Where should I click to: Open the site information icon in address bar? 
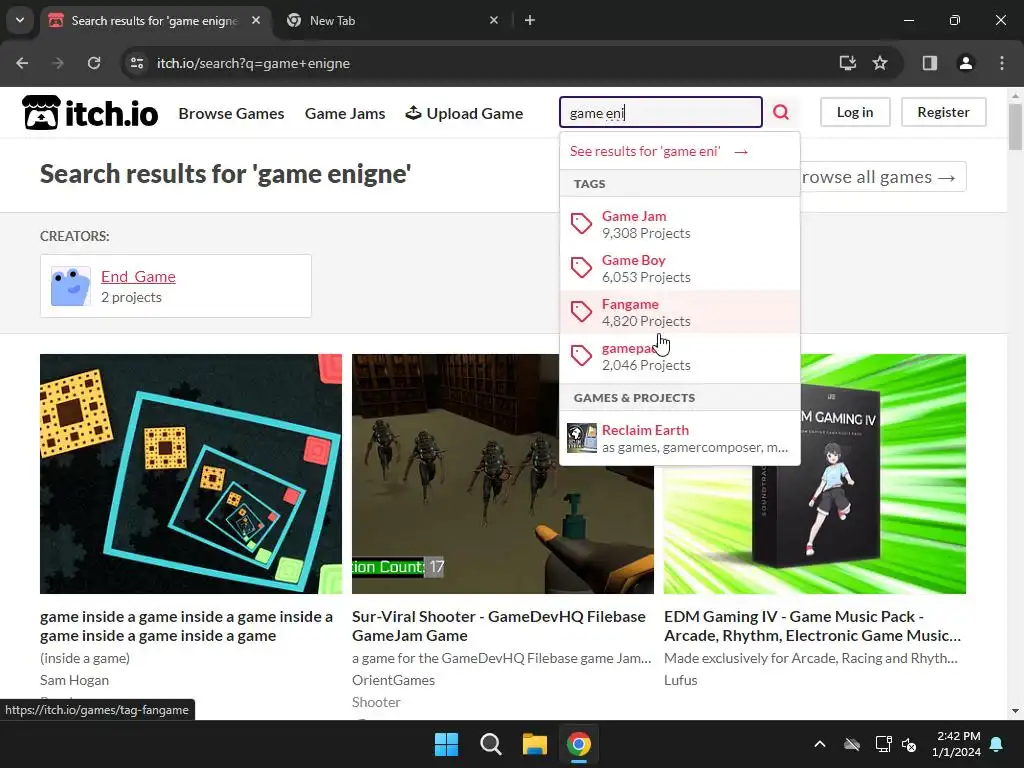[136, 63]
